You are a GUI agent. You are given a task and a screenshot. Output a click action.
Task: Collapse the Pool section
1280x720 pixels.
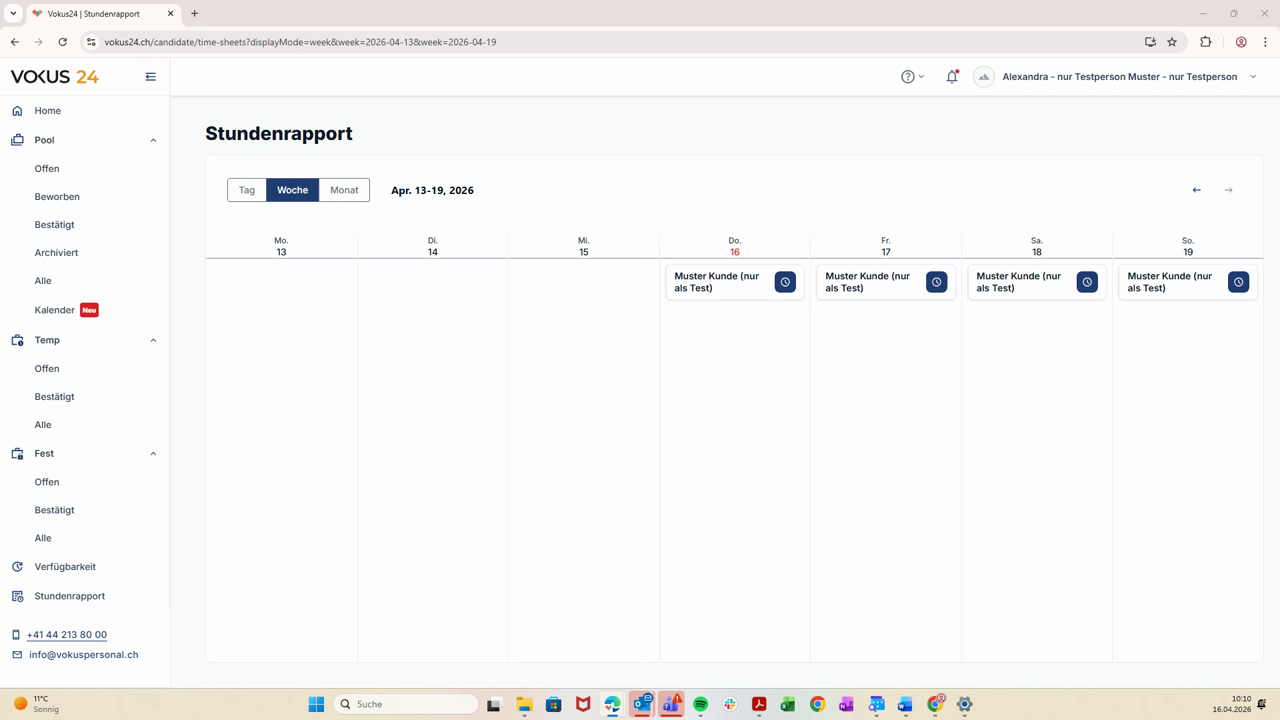click(153, 140)
